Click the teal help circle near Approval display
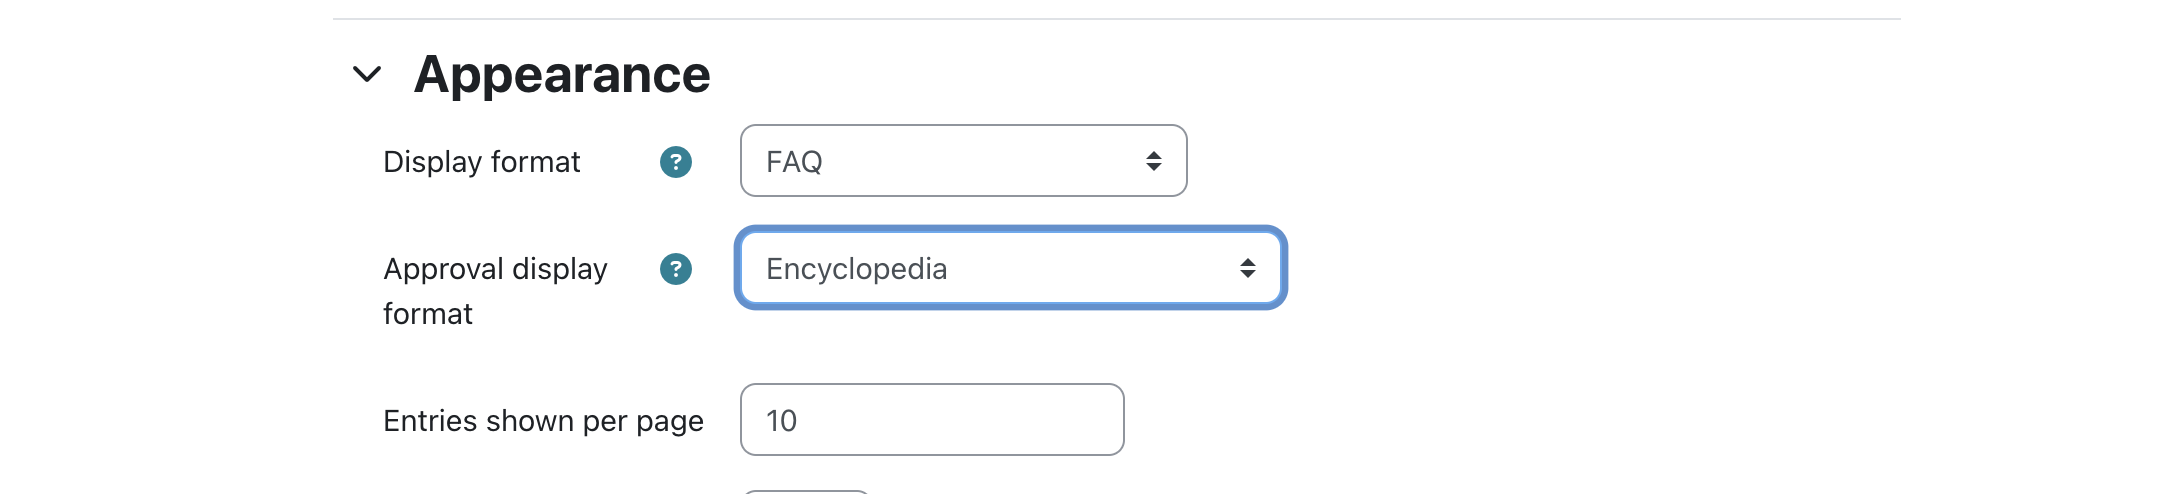This screenshot has width=2176, height=494. (676, 269)
